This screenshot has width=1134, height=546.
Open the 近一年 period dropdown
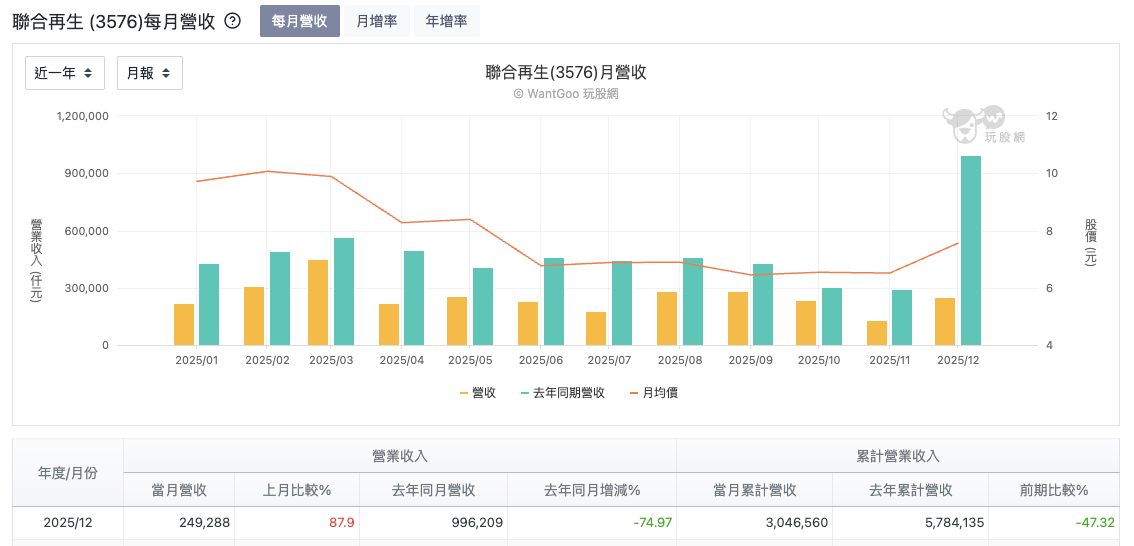65,73
